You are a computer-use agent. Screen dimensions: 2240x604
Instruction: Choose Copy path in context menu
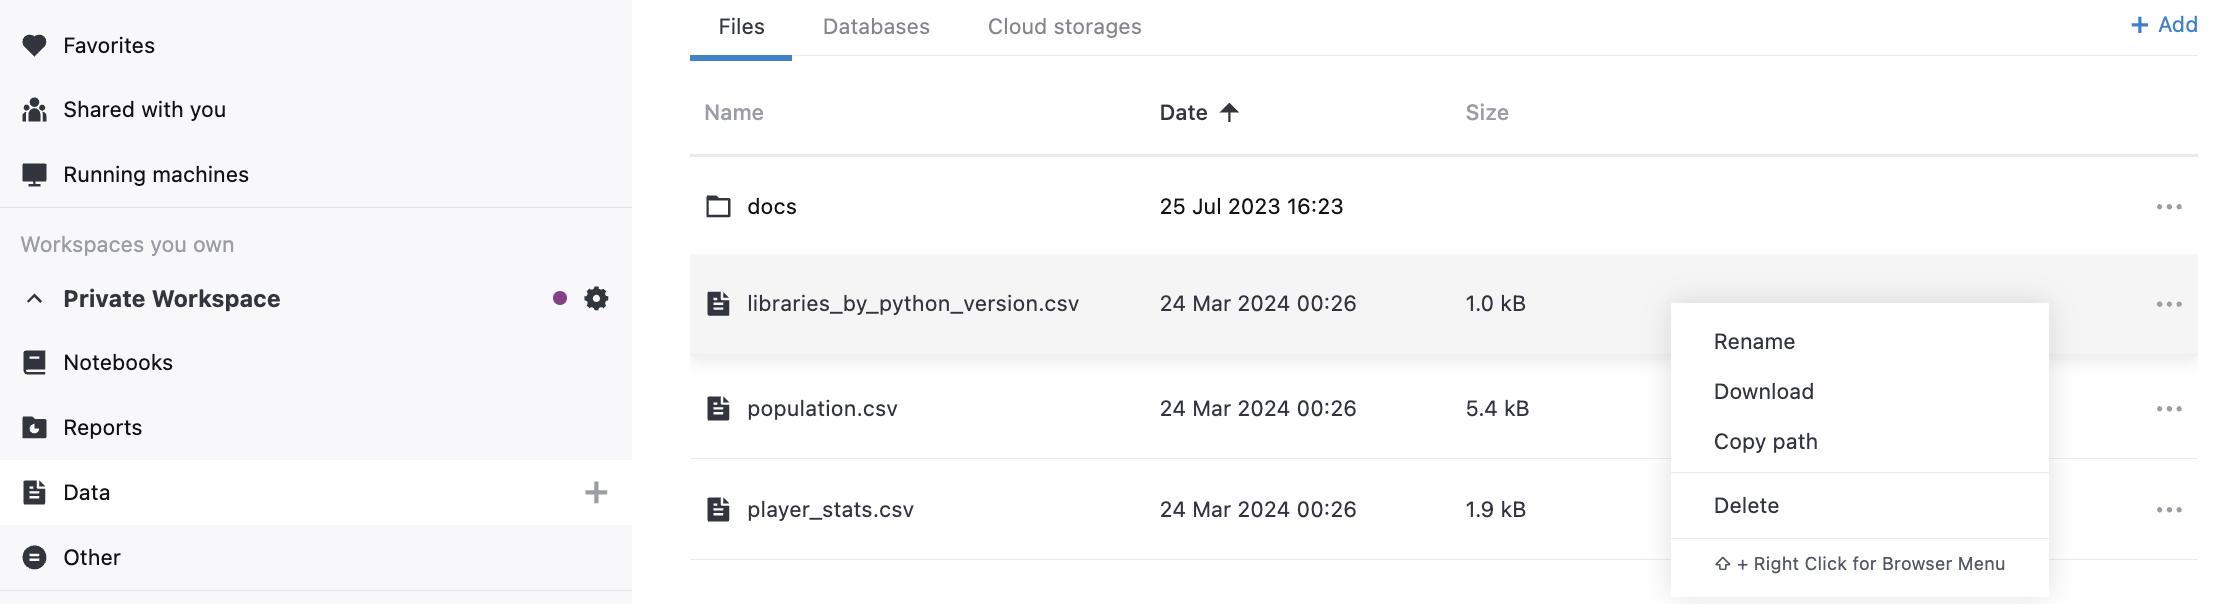(1765, 442)
